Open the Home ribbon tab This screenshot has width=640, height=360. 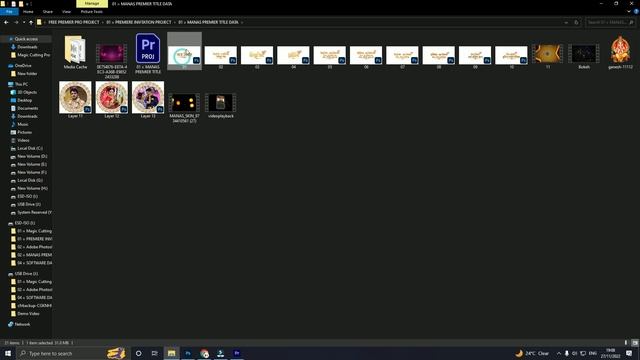pos(28,11)
